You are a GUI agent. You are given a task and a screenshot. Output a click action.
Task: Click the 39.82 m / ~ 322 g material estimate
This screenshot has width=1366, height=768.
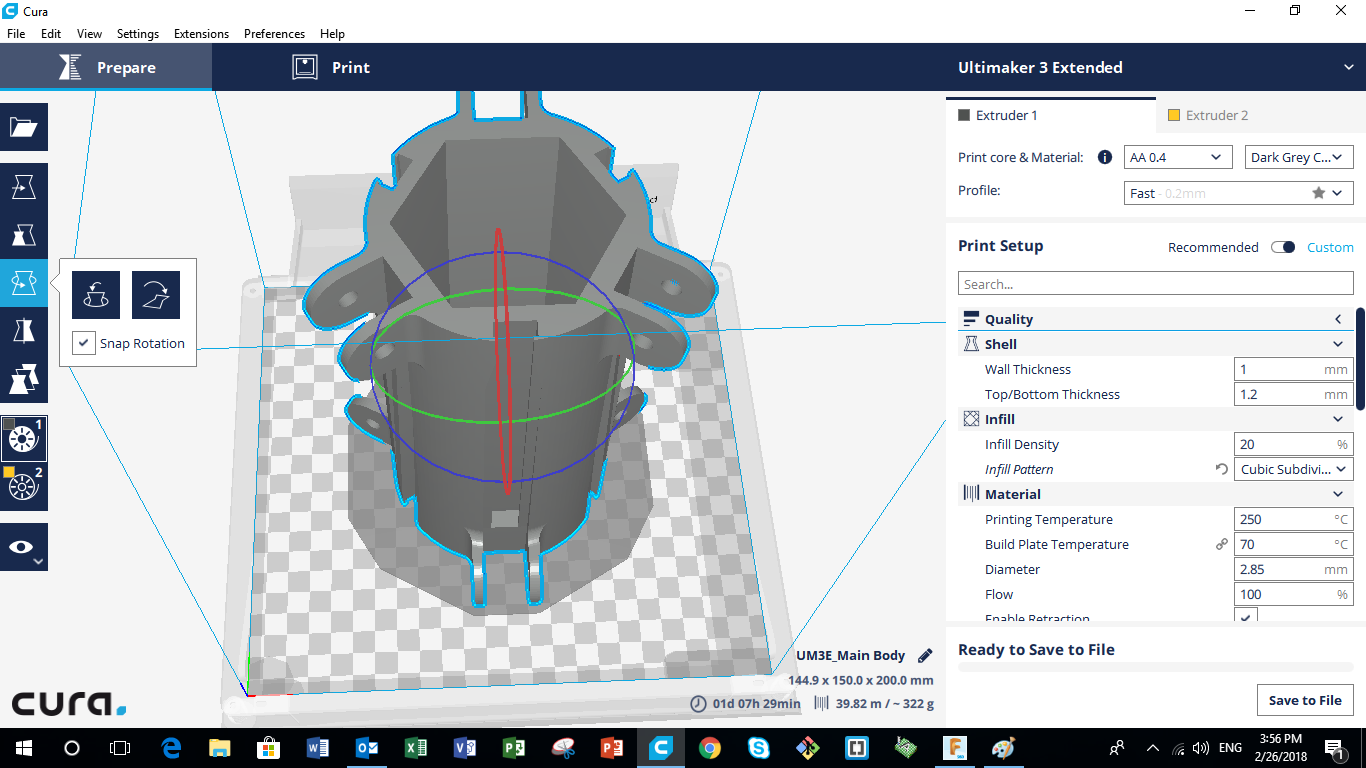885,703
